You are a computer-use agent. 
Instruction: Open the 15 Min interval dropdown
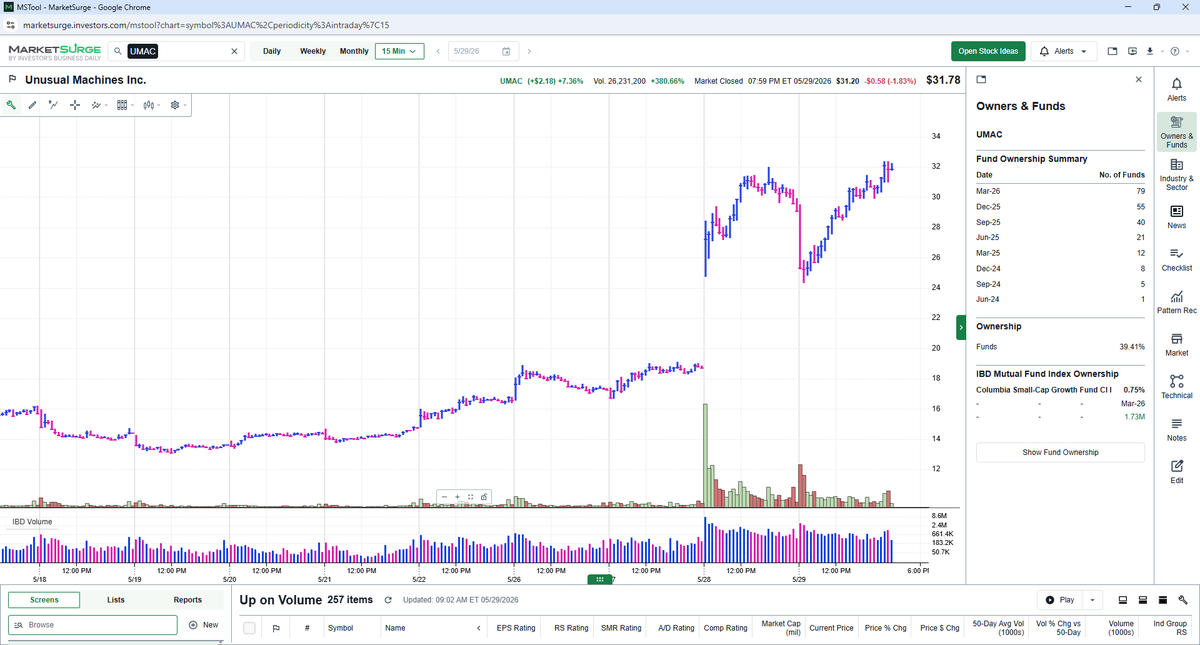pos(399,51)
